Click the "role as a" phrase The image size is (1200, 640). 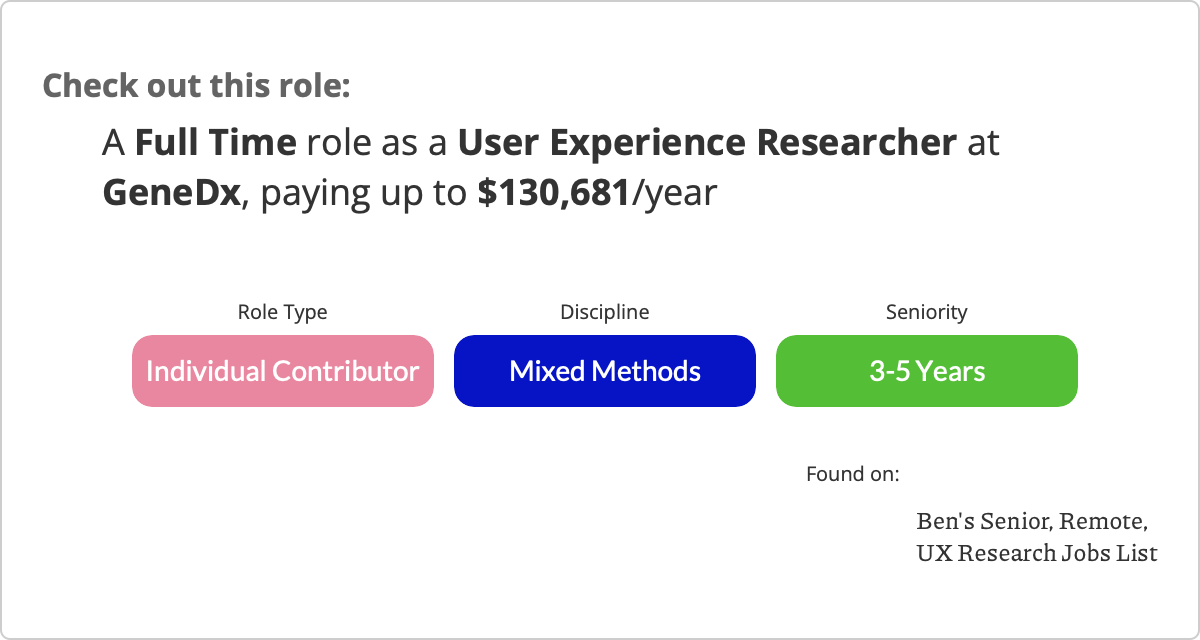(x=376, y=144)
